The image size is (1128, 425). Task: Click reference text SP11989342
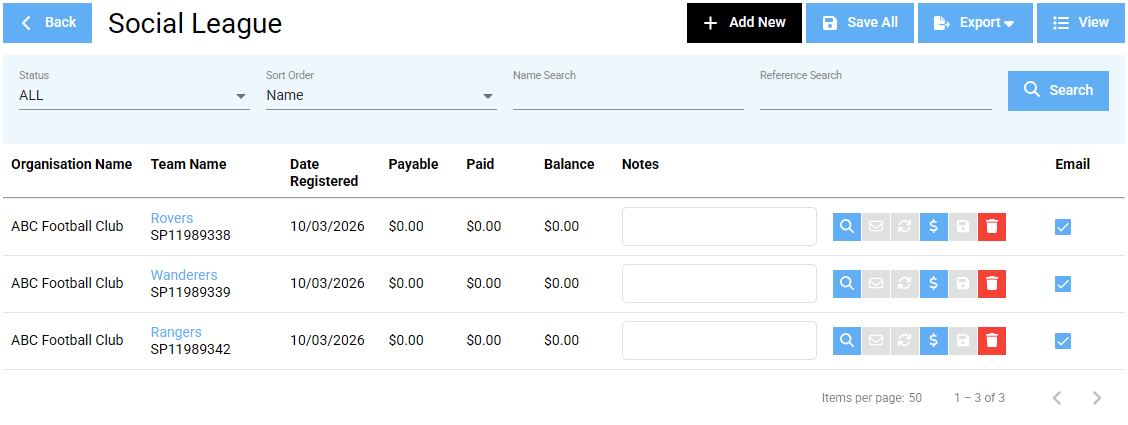(x=191, y=349)
